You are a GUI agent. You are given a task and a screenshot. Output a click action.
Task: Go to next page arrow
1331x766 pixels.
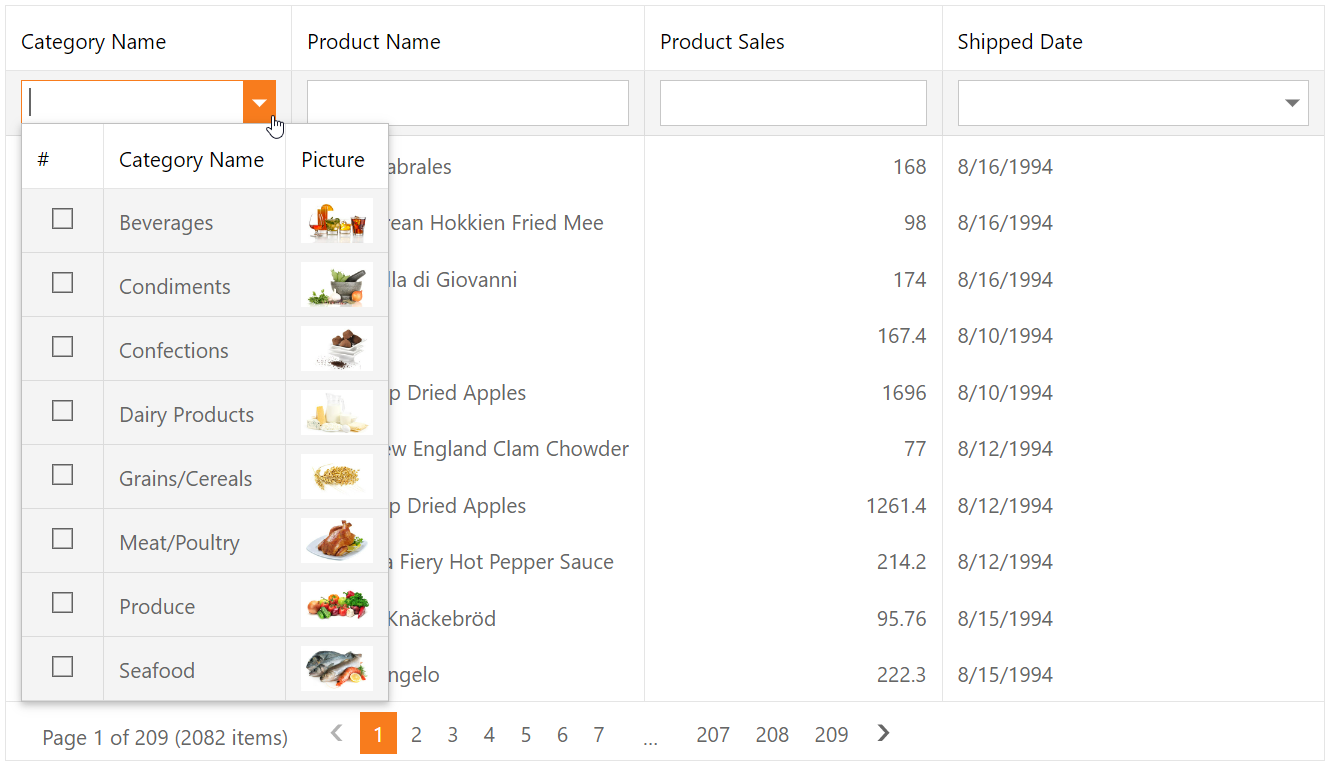click(883, 734)
